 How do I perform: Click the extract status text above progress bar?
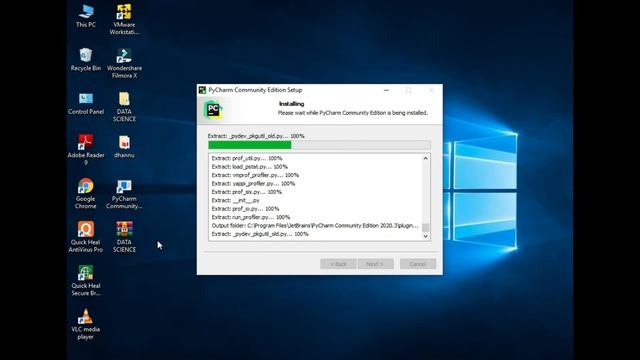(256, 136)
